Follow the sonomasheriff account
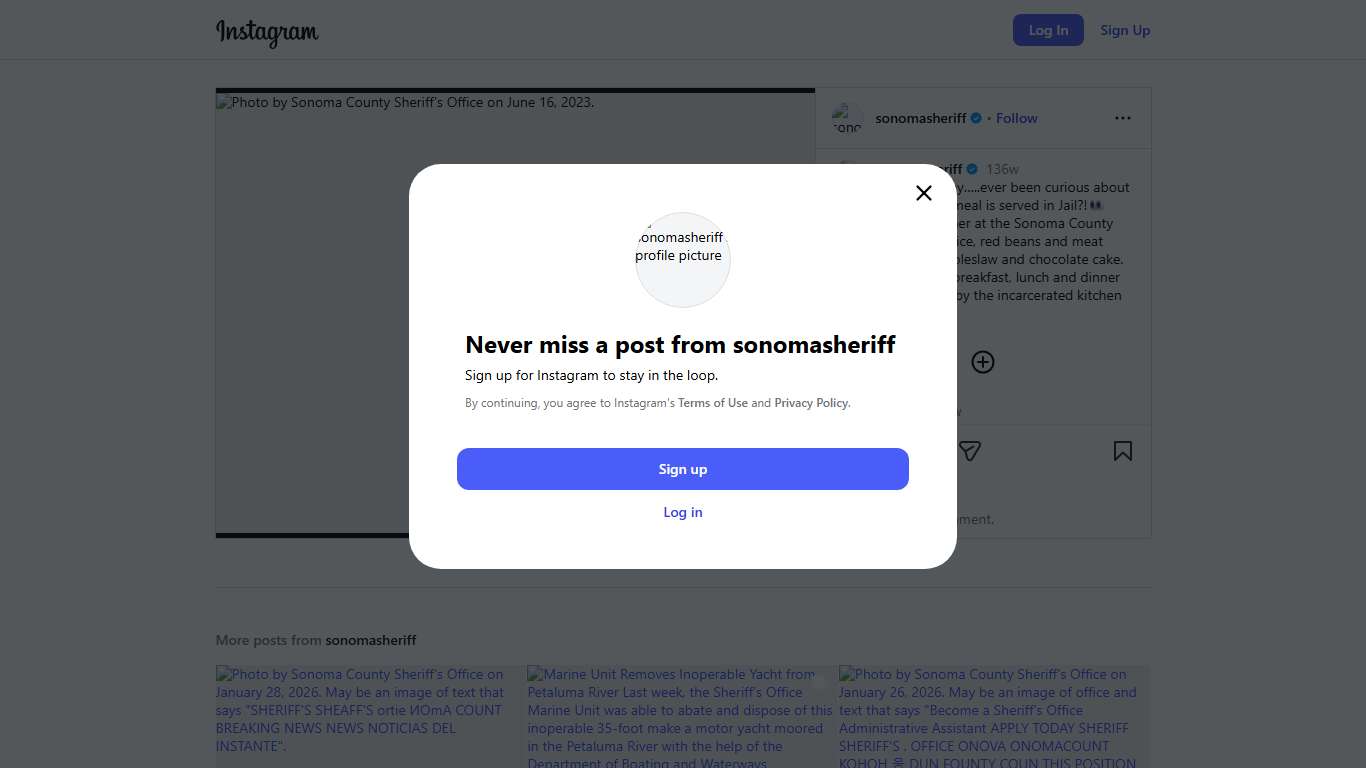 1017,118
